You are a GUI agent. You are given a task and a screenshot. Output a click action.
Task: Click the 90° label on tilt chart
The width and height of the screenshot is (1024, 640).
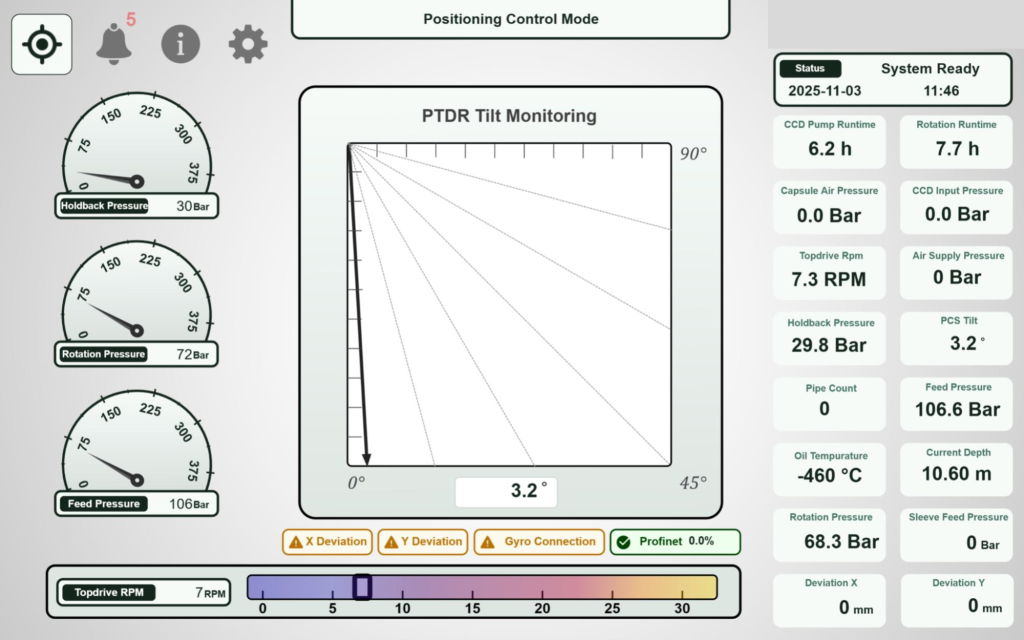tap(693, 153)
